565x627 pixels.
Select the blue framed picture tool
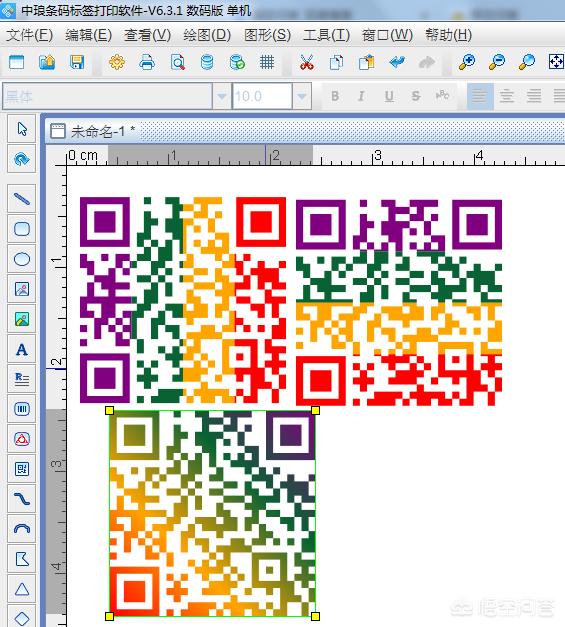22,289
